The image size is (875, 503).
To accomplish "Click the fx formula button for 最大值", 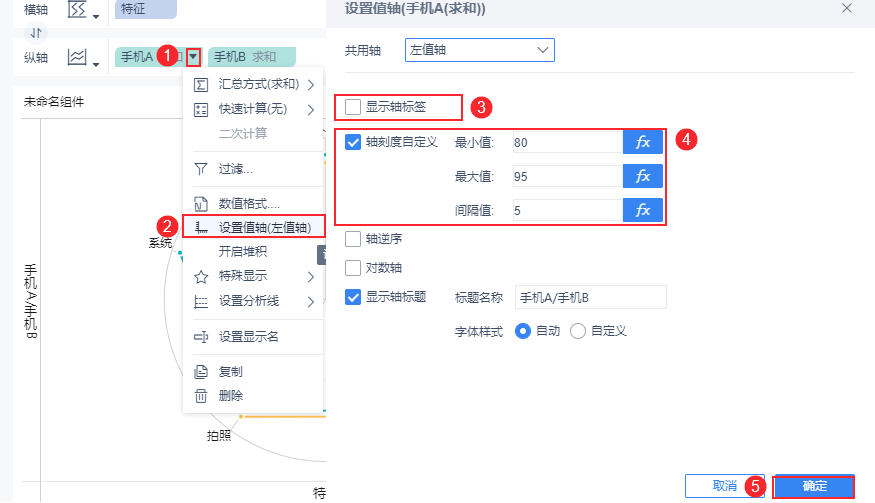I will [x=642, y=176].
